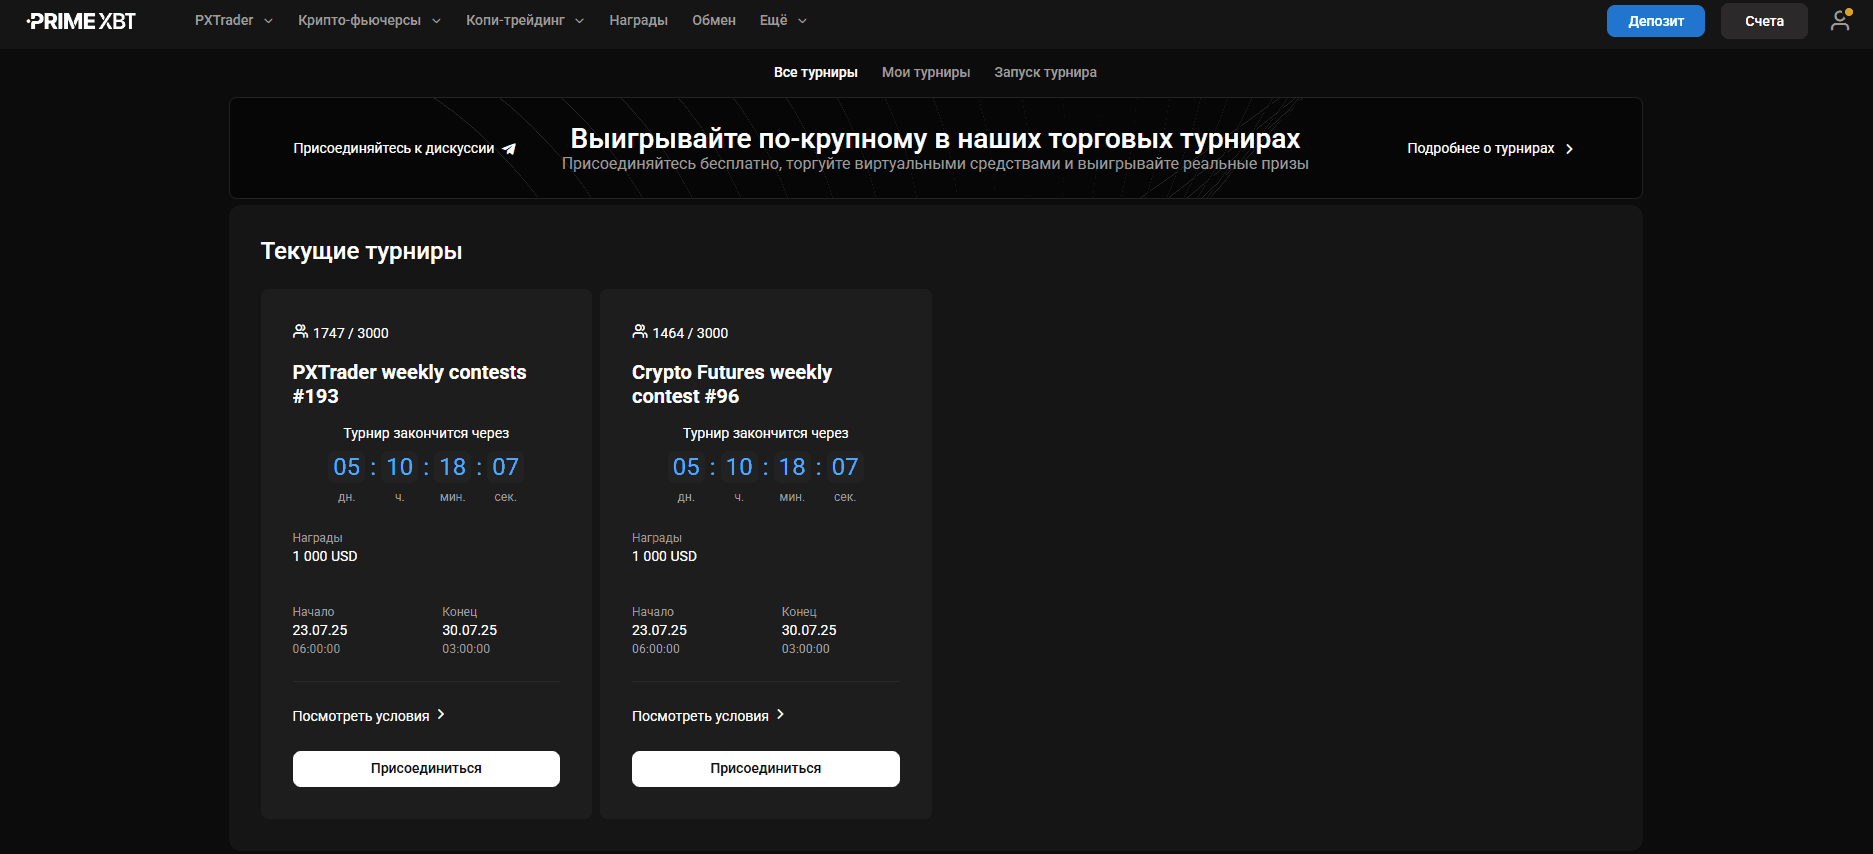The width and height of the screenshot is (1873, 854).
Task: Click 1 000 USD reward on Crypto Futures card
Action: (x=664, y=556)
